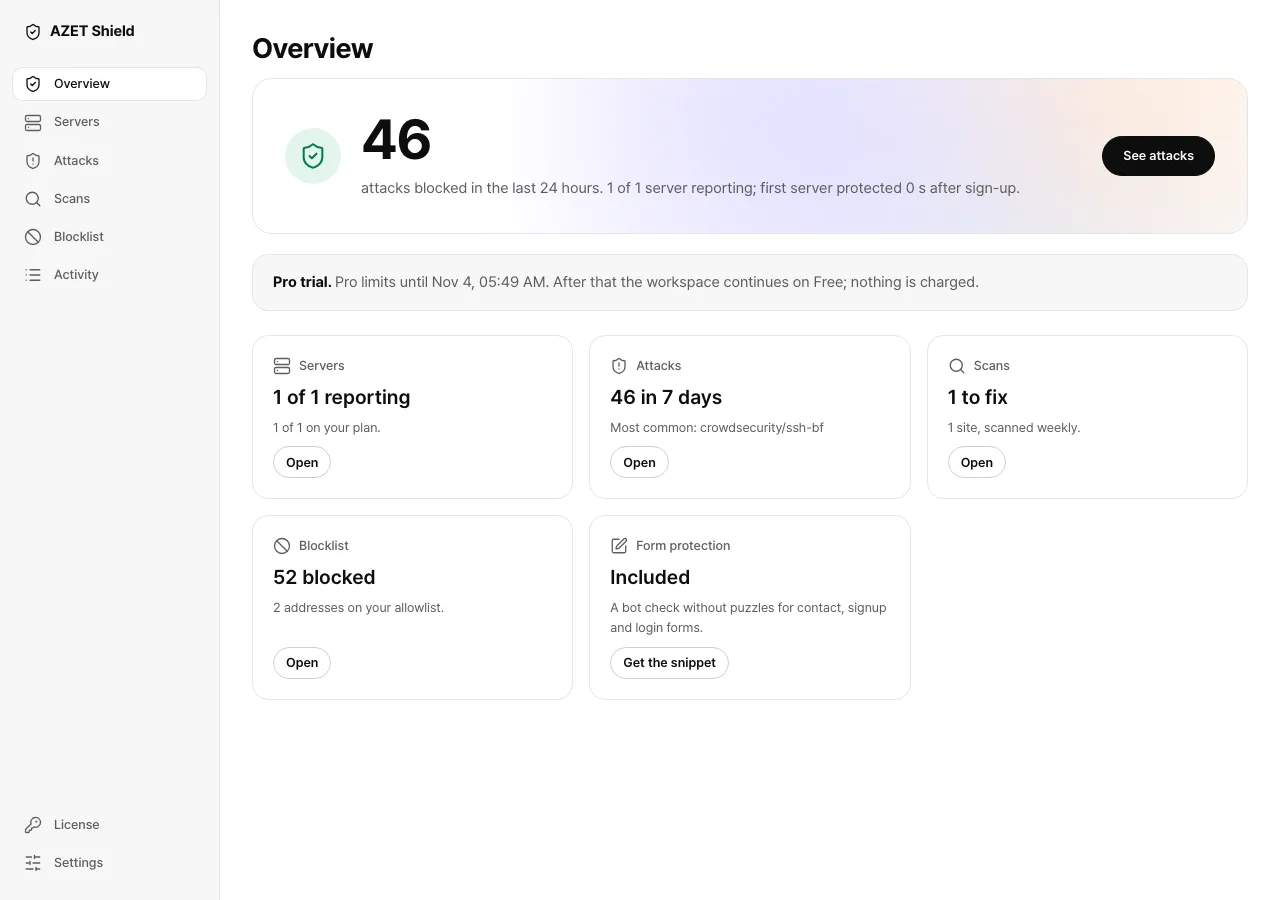
Task: Click the Attacks card shield icon
Action: coord(619,366)
